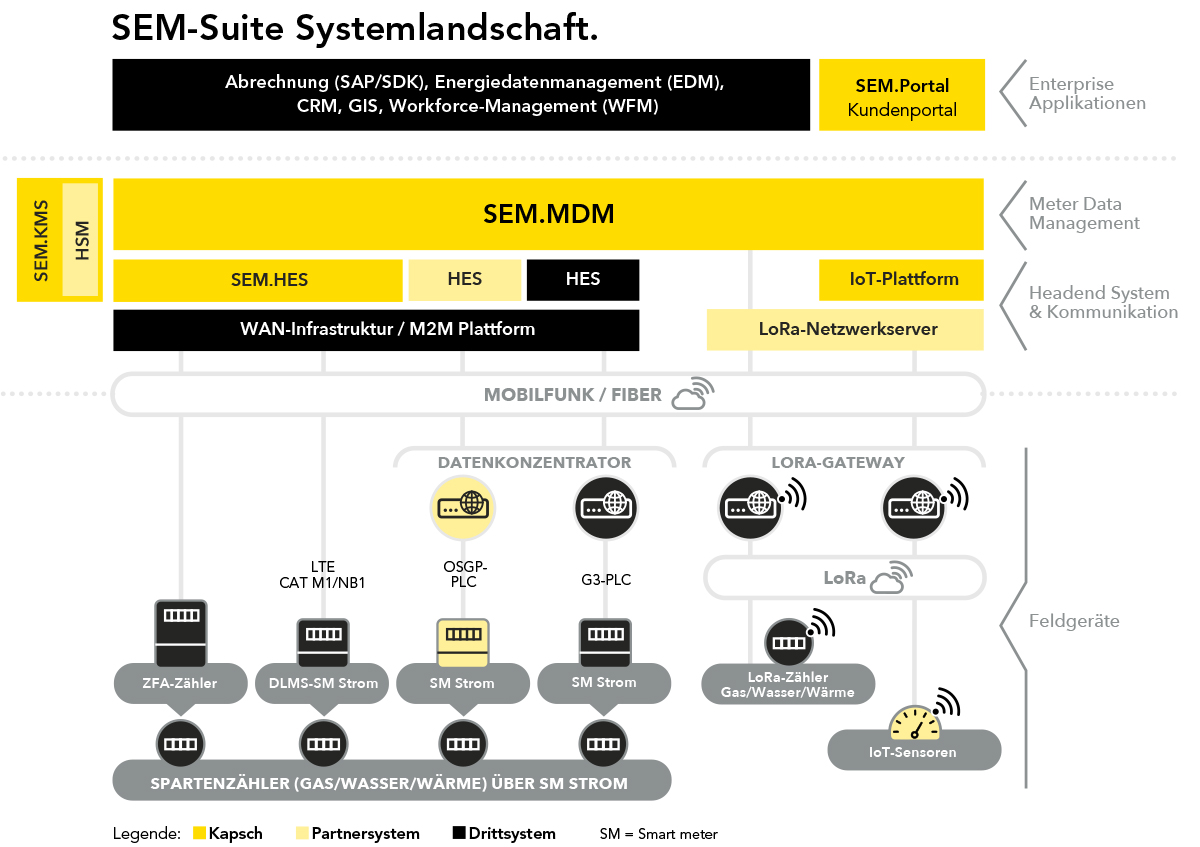Click round submeter icon below G3-PLC SM Strom
Screen dimensions: 1200x847
pyautogui.click(x=605, y=744)
